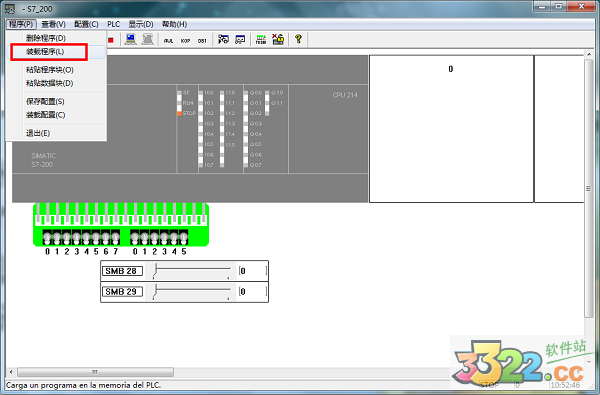Image resolution: width=600 pixels, height=395 pixels.
Task: Open the 查看(V) menu
Action: (x=54, y=24)
